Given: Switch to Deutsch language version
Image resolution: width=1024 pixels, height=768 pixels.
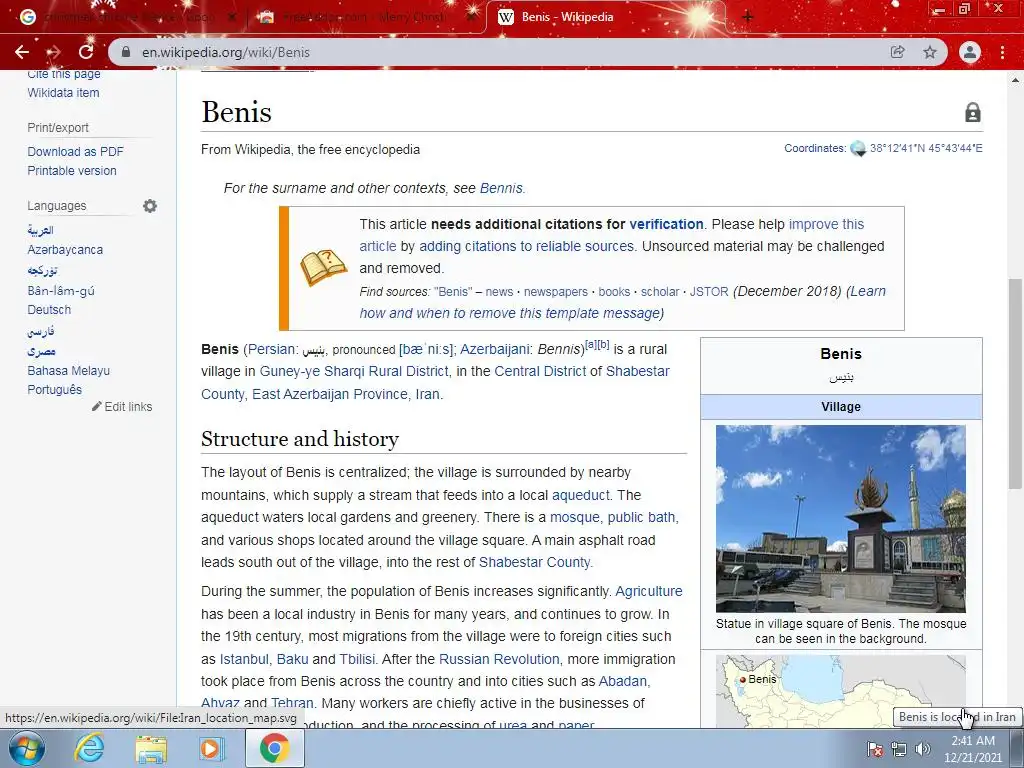Looking at the screenshot, I should click(x=49, y=310).
